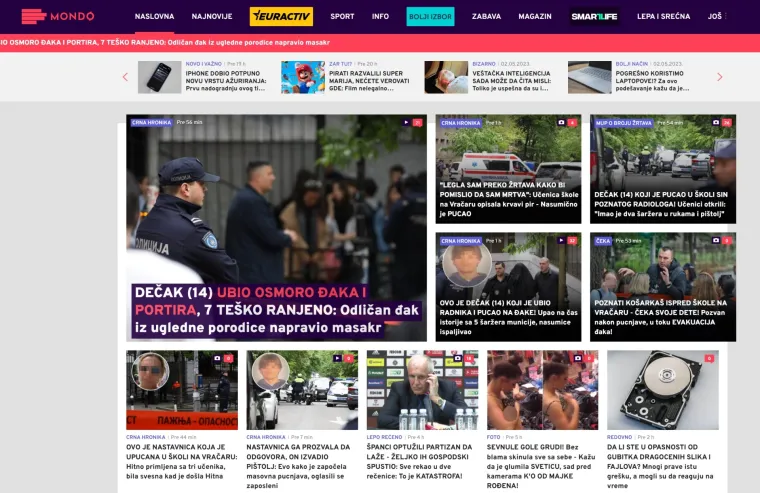Open the Smartlife section
The image size is (760, 493).
(x=594, y=16)
